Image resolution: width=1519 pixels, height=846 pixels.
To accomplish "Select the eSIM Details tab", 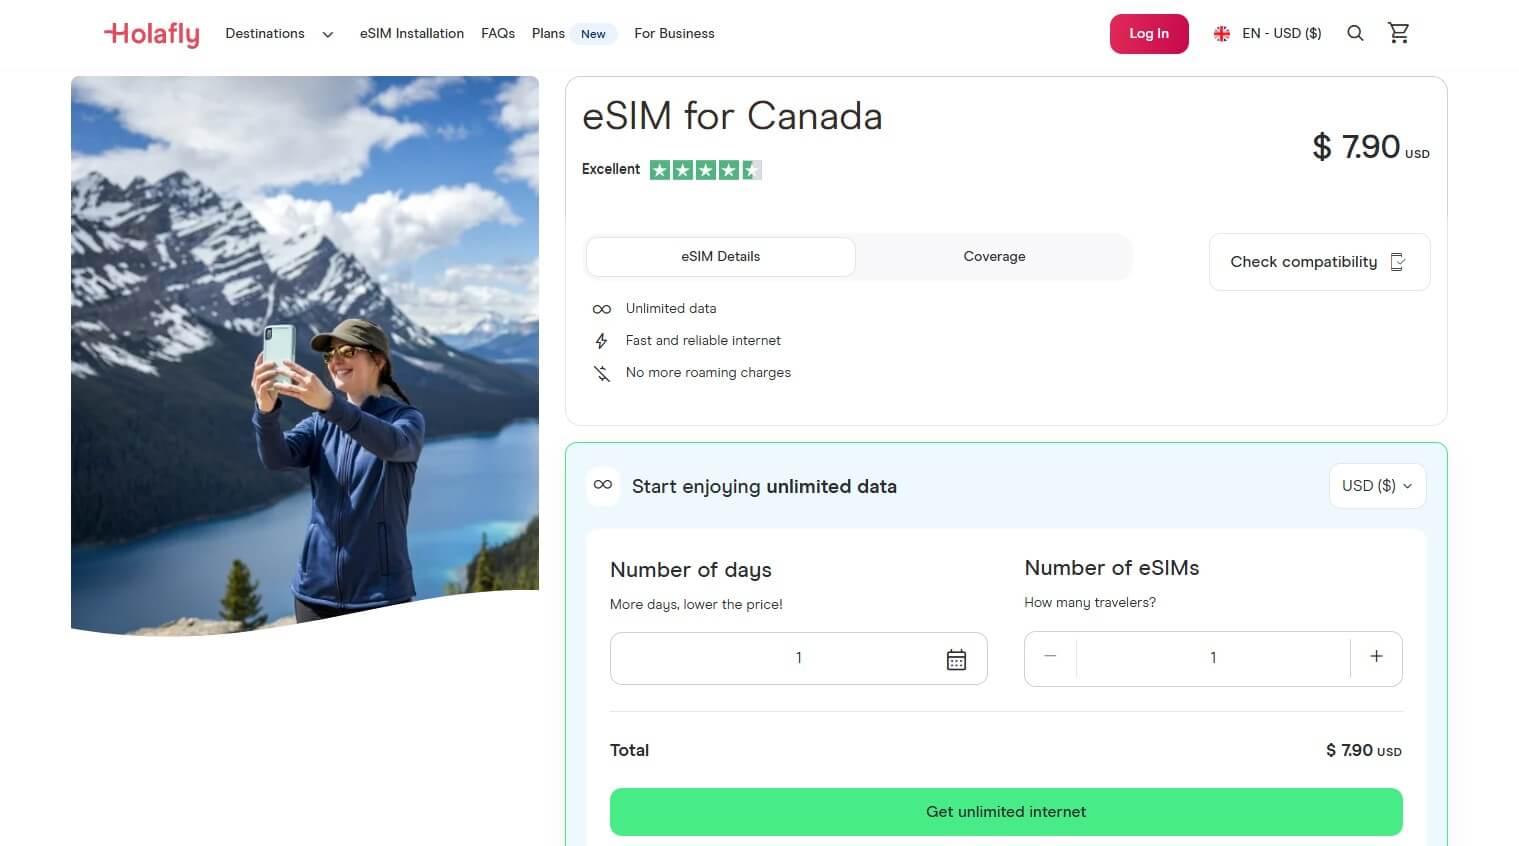I will (719, 256).
